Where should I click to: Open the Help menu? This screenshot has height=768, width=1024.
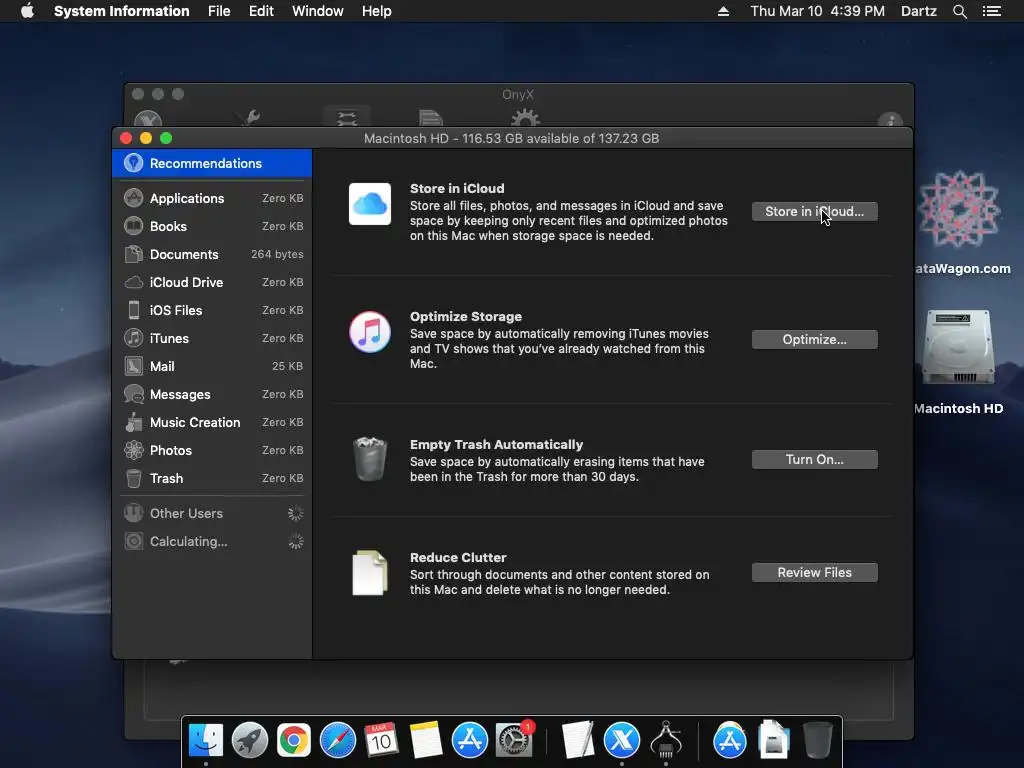point(377,11)
